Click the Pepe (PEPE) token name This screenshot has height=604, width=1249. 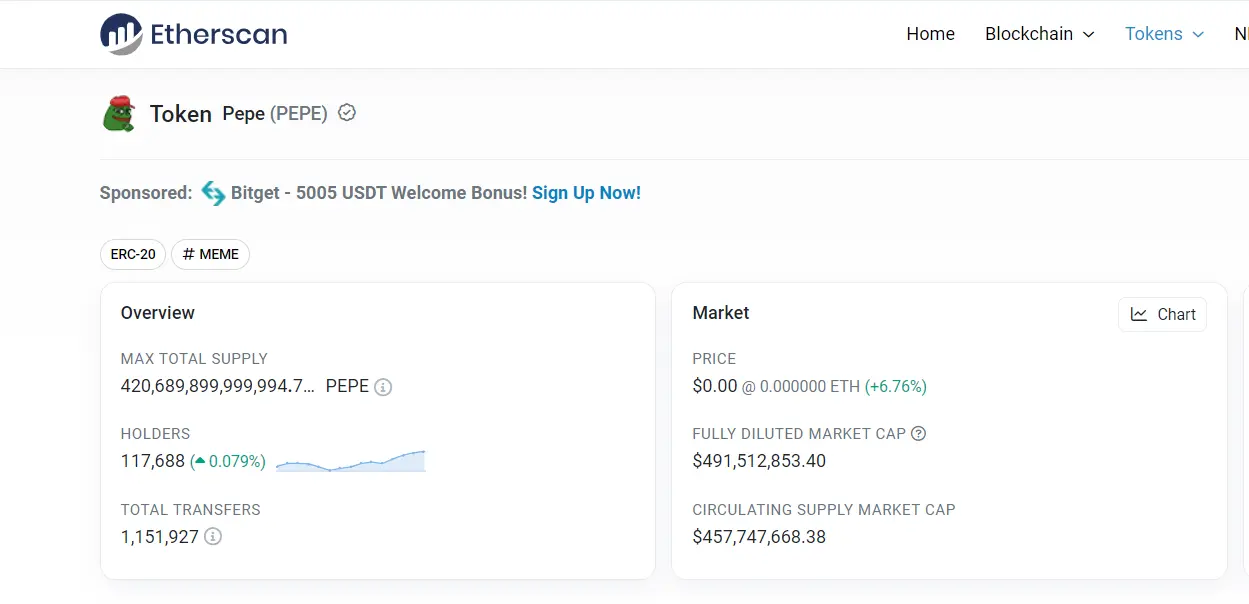pos(275,114)
